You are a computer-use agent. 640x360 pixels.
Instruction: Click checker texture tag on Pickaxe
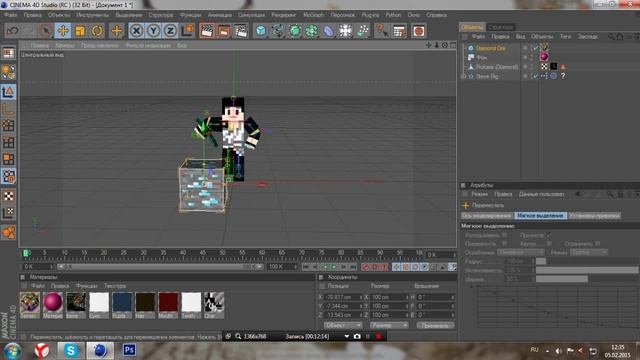click(x=544, y=66)
